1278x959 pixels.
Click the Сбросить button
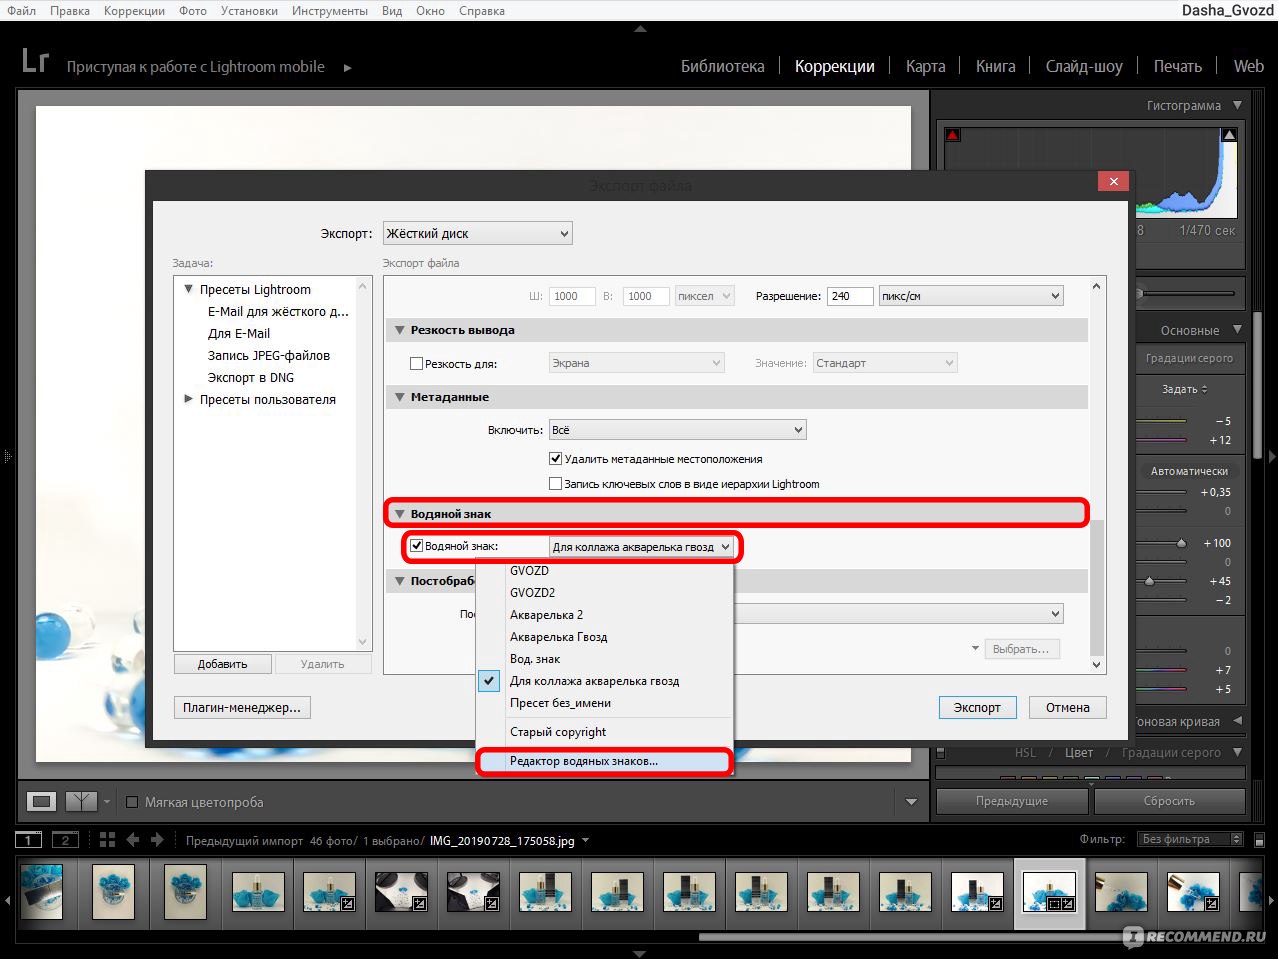1169,801
